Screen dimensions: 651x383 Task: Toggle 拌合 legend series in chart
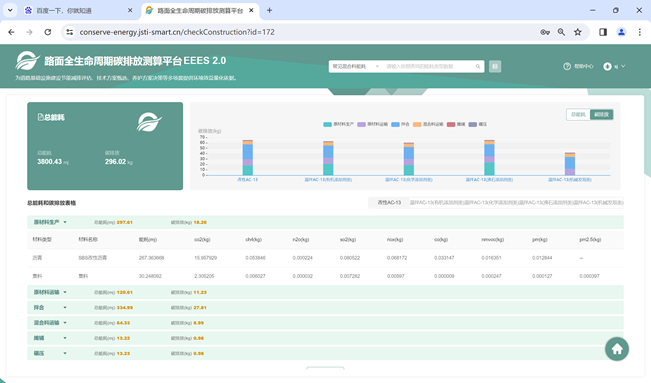point(400,124)
